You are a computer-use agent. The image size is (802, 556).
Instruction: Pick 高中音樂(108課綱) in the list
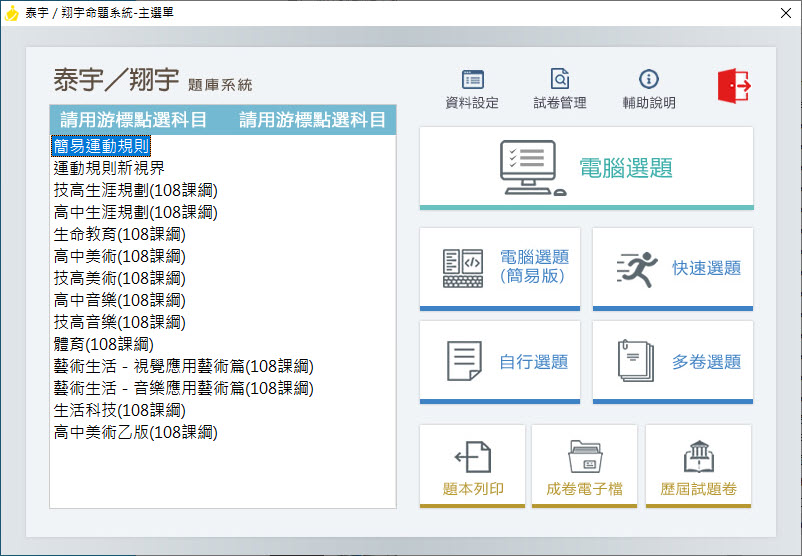tap(119, 300)
